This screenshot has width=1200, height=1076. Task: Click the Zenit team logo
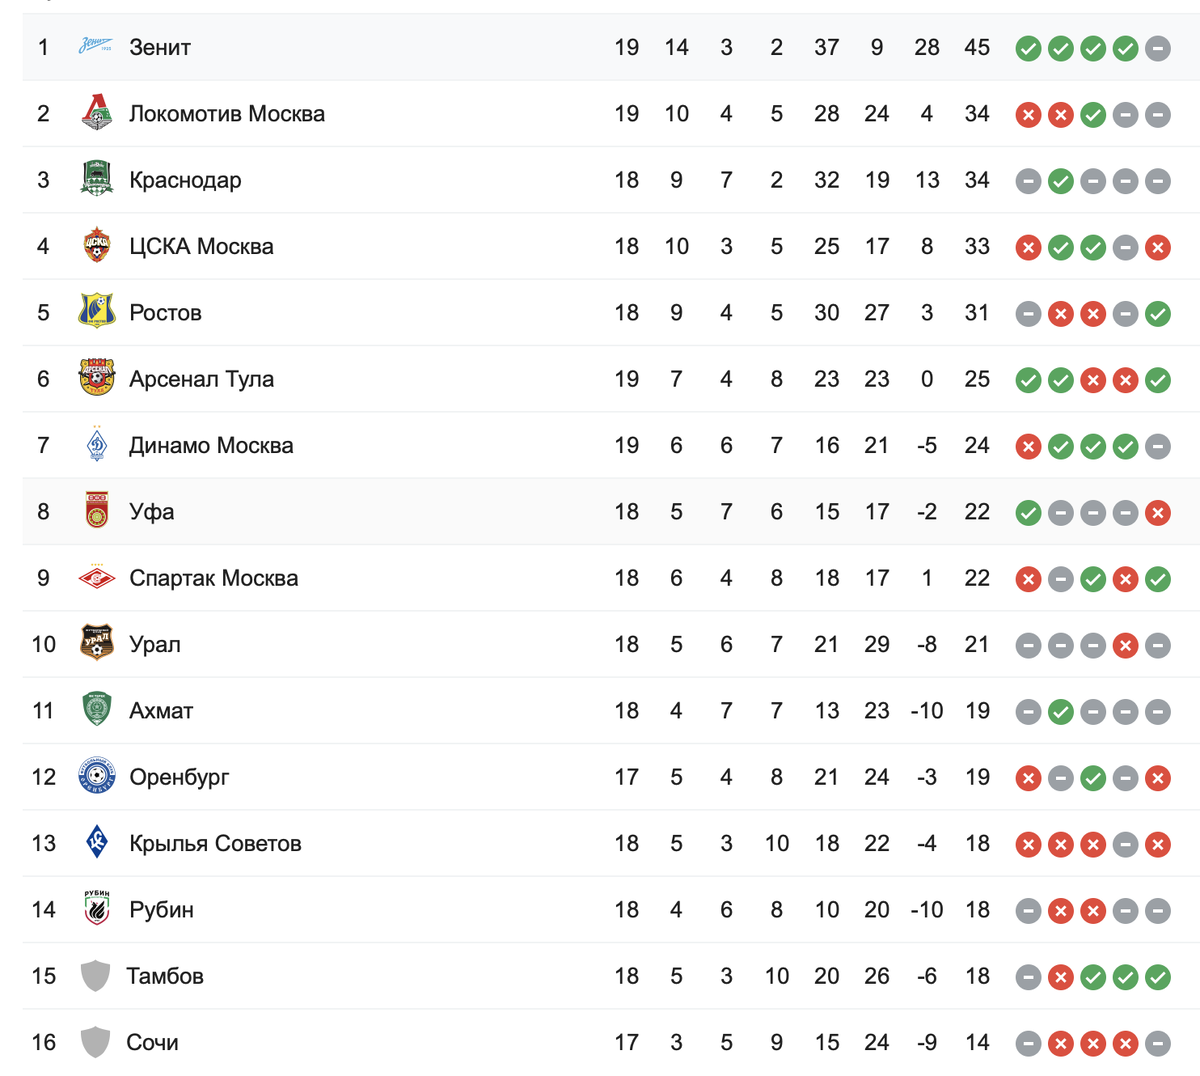(96, 46)
